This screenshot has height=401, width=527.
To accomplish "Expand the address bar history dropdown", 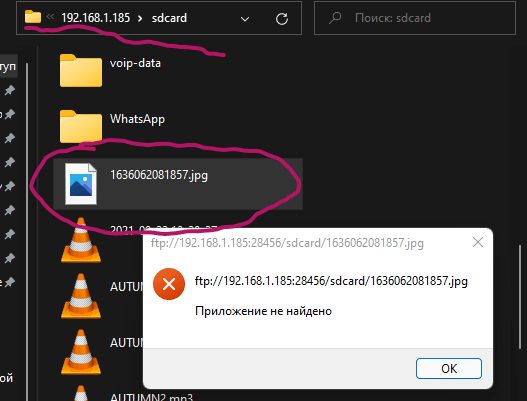I will point(245,19).
